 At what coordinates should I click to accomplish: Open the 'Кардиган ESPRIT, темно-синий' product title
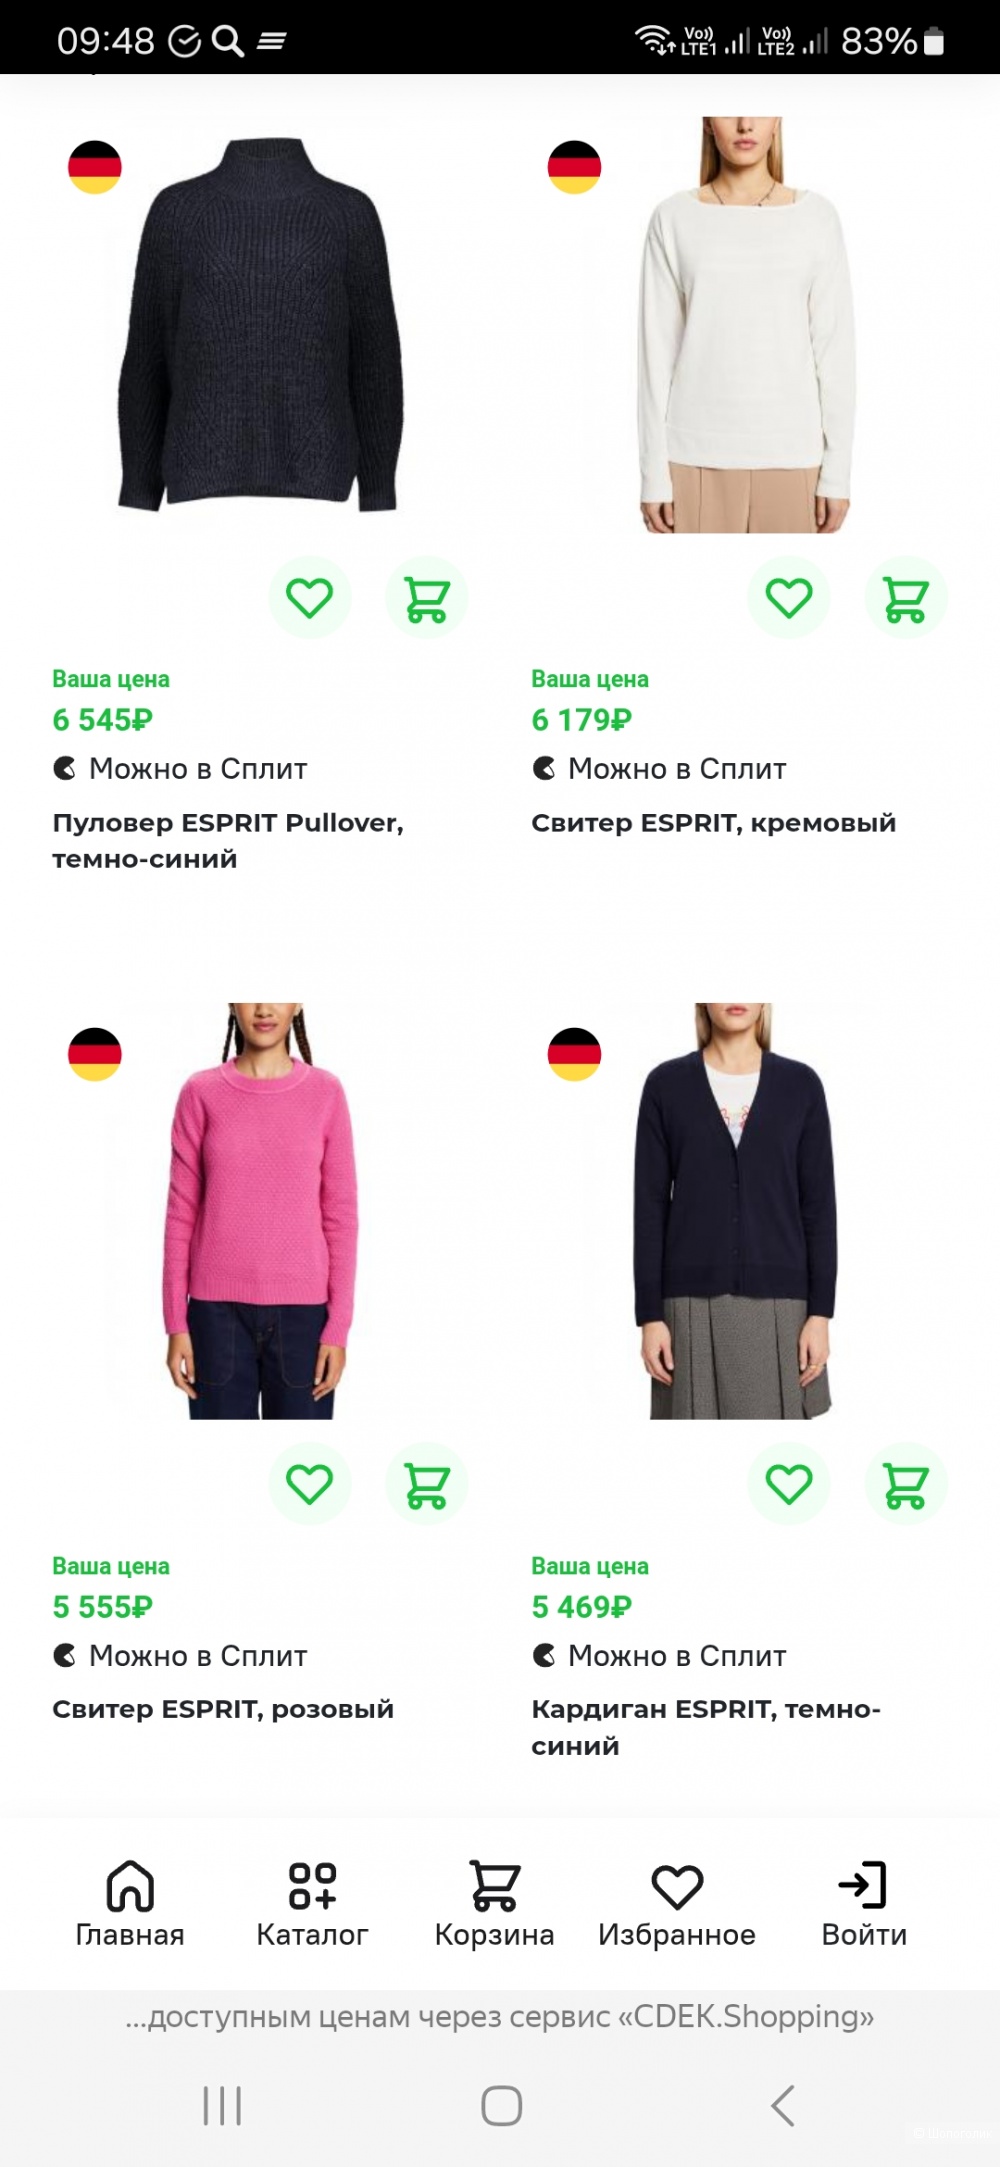tap(706, 1727)
